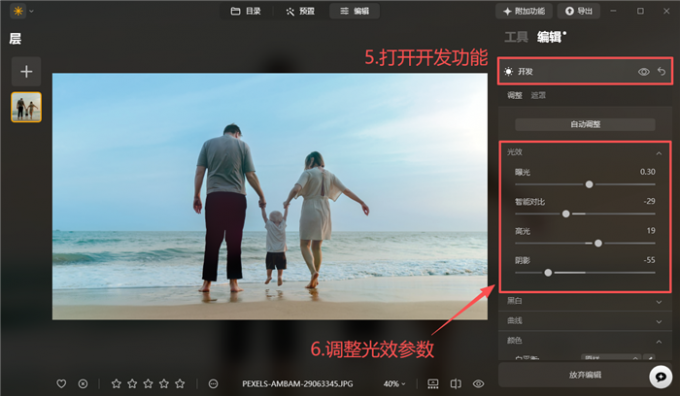The height and width of the screenshot is (396, 680).
Task: Open the chat support bubble
Action: [x=660, y=376]
